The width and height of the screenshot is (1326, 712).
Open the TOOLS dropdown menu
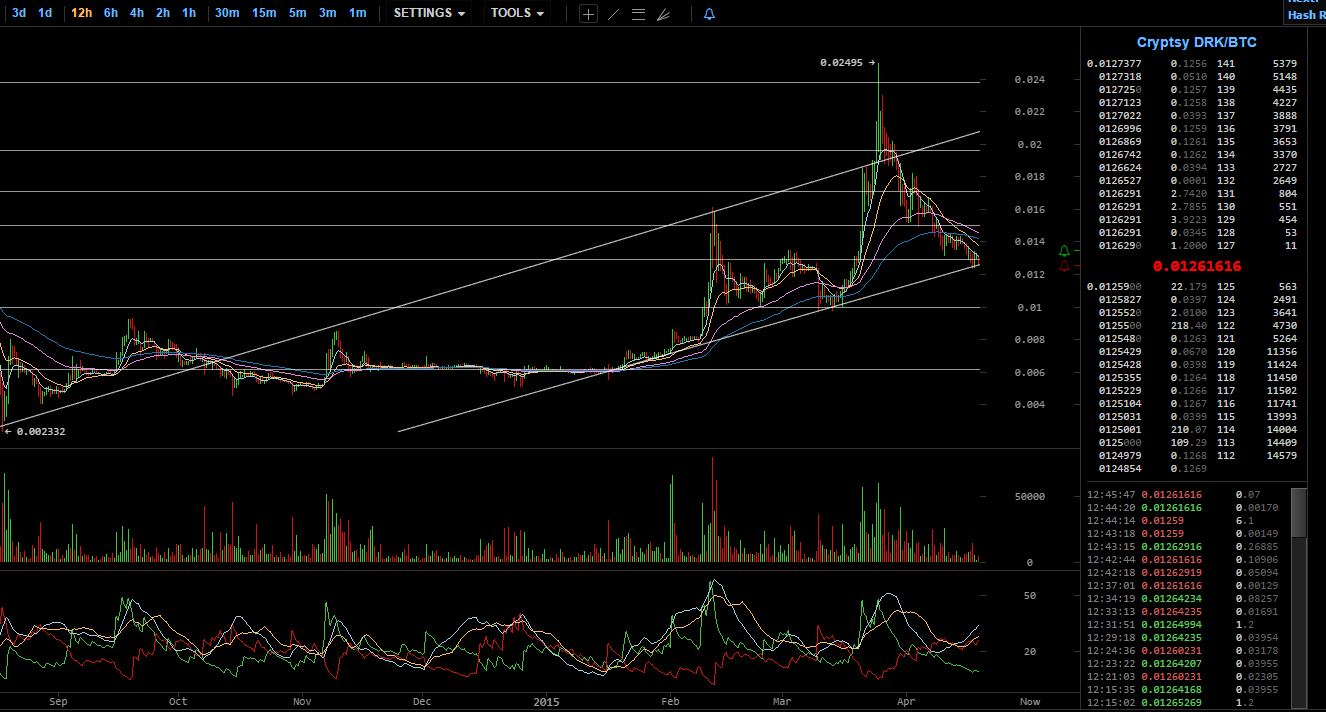pyautogui.click(x=517, y=13)
